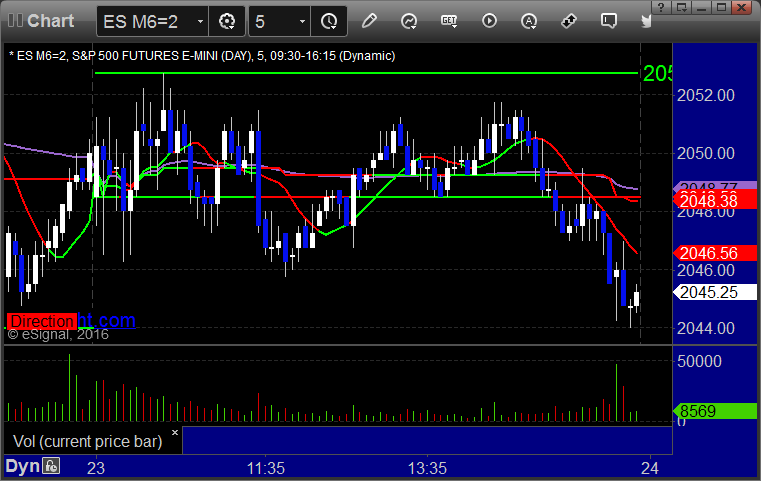Click the 2046.00 price axis label
761x481 pixels.
tap(706, 270)
